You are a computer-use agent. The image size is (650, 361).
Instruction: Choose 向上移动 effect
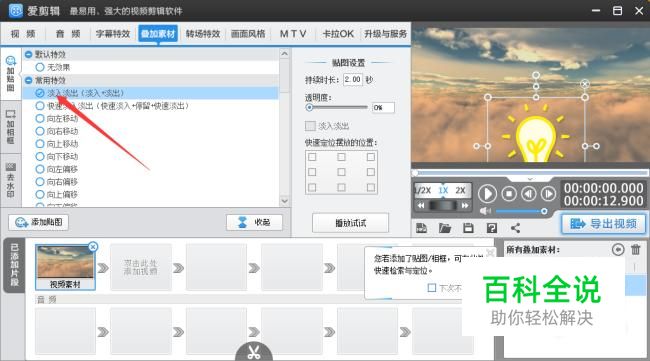pyautogui.click(x=40, y=144)
